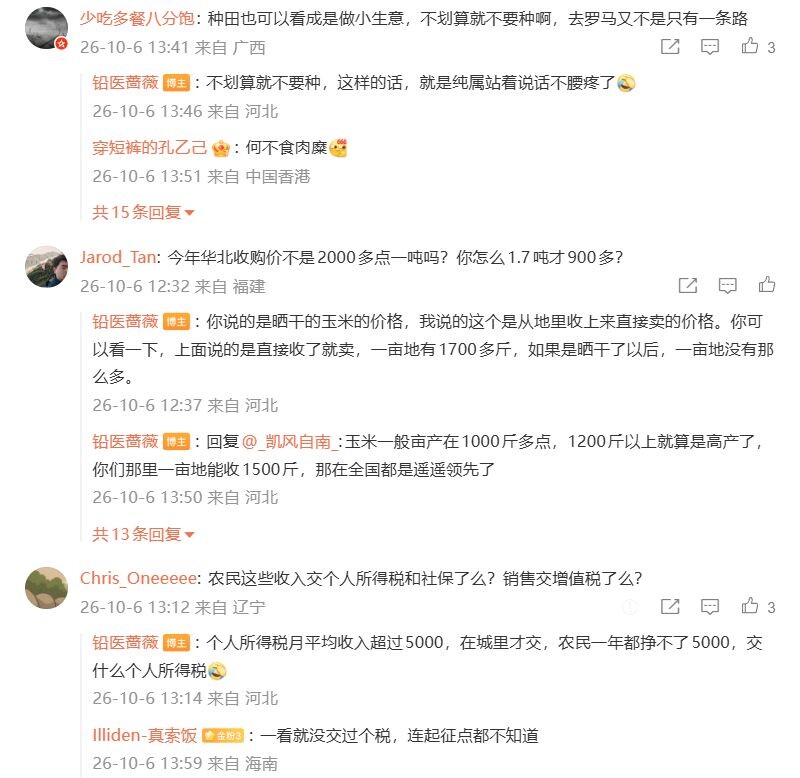800x778 pixels.
Task: Click the 金粉3 badge beside Illiden-真索饭
Action: pos(223,736)
